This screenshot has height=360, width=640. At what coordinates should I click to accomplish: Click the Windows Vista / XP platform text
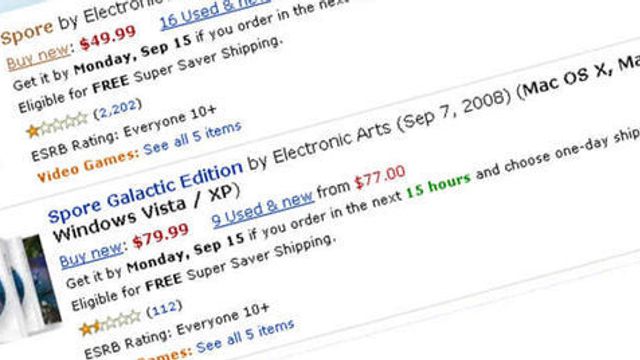click(x=146, y=213)
